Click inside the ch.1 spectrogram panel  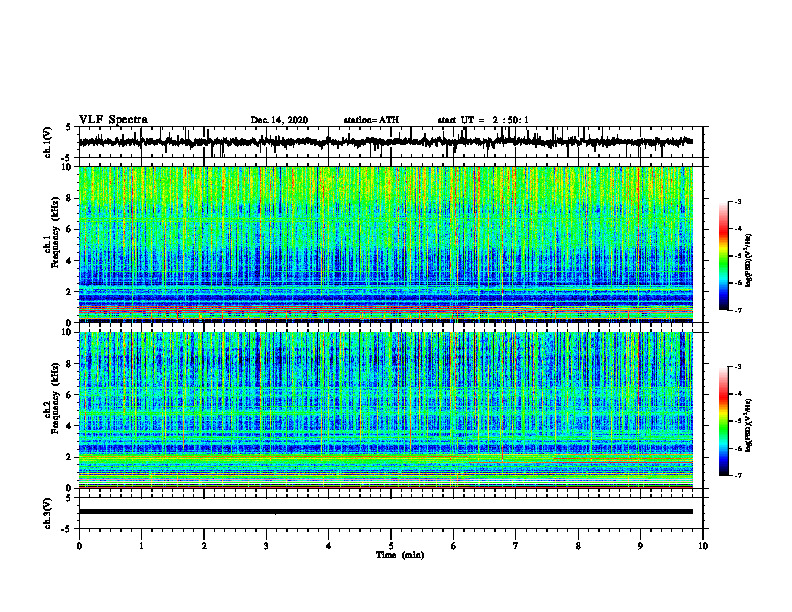(x=386, y=244)
